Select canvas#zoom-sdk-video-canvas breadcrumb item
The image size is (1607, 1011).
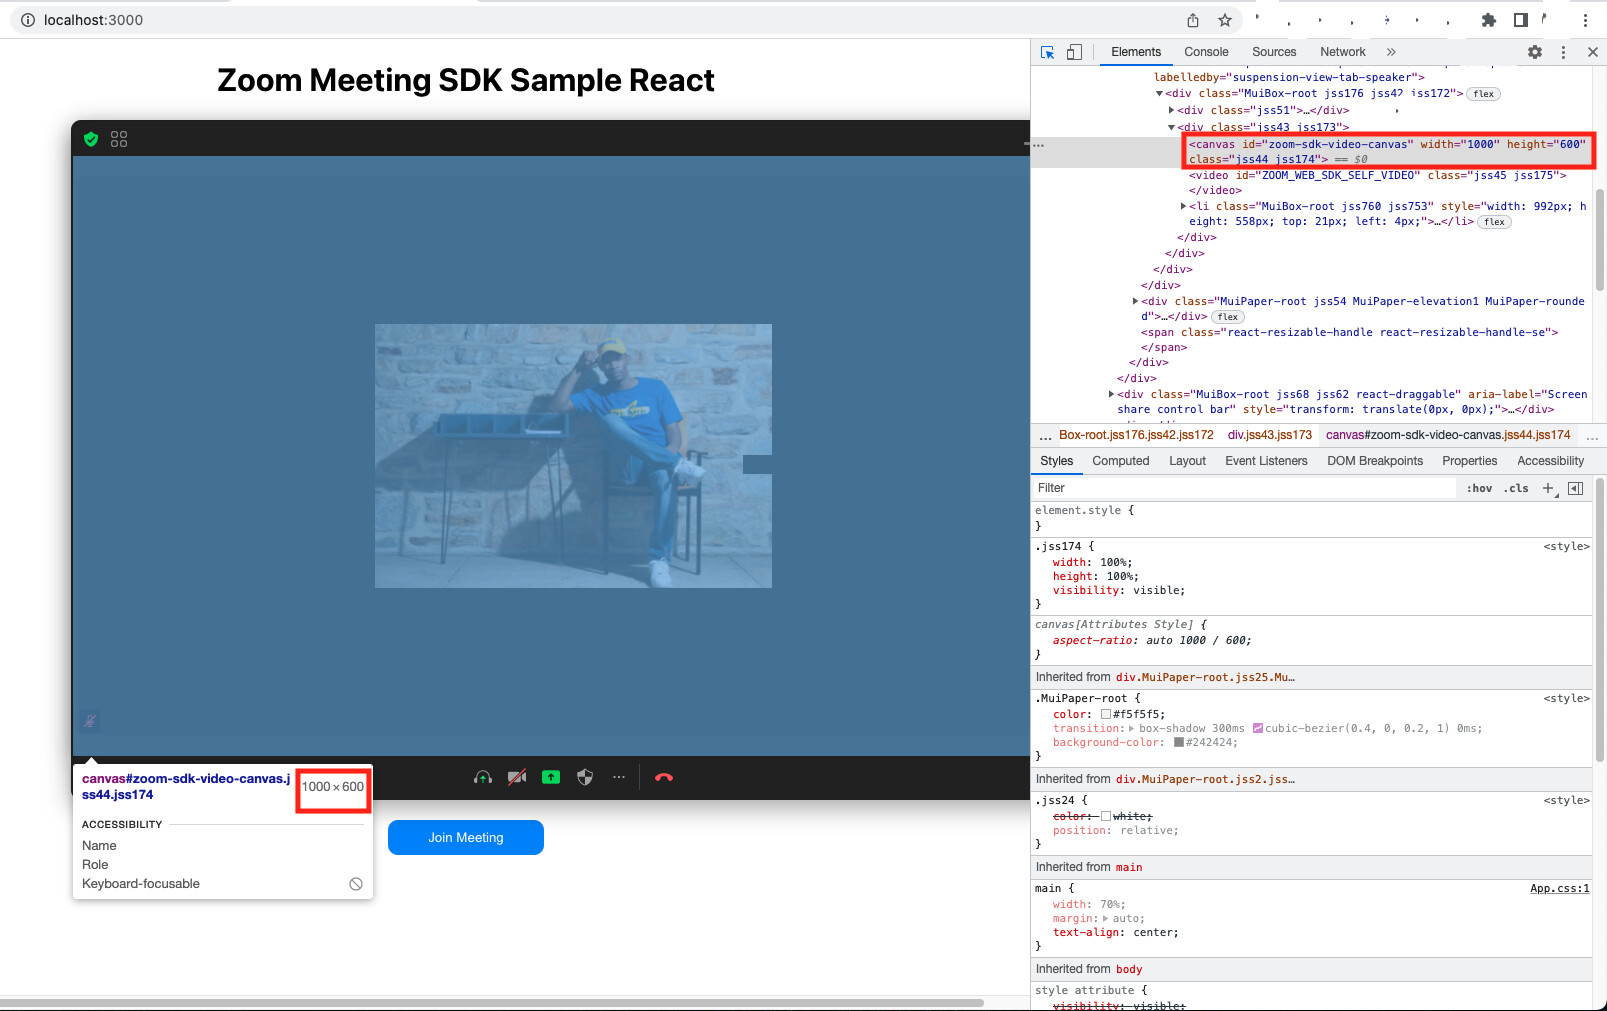(1448, 435)
